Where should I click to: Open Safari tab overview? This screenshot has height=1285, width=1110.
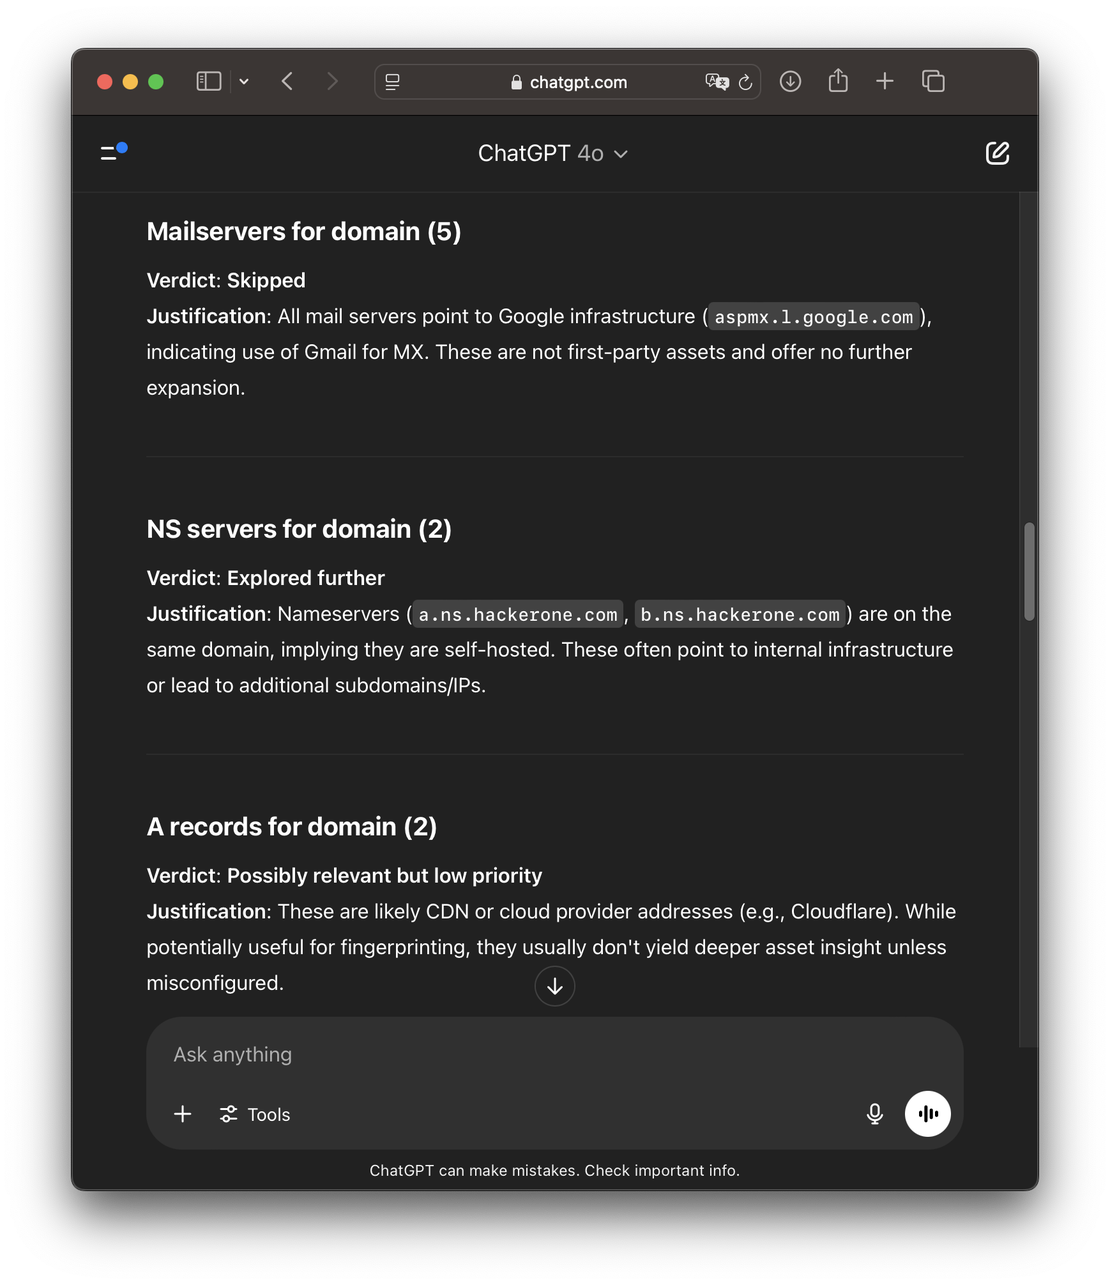pyautogui.click(x=933, y=81)
